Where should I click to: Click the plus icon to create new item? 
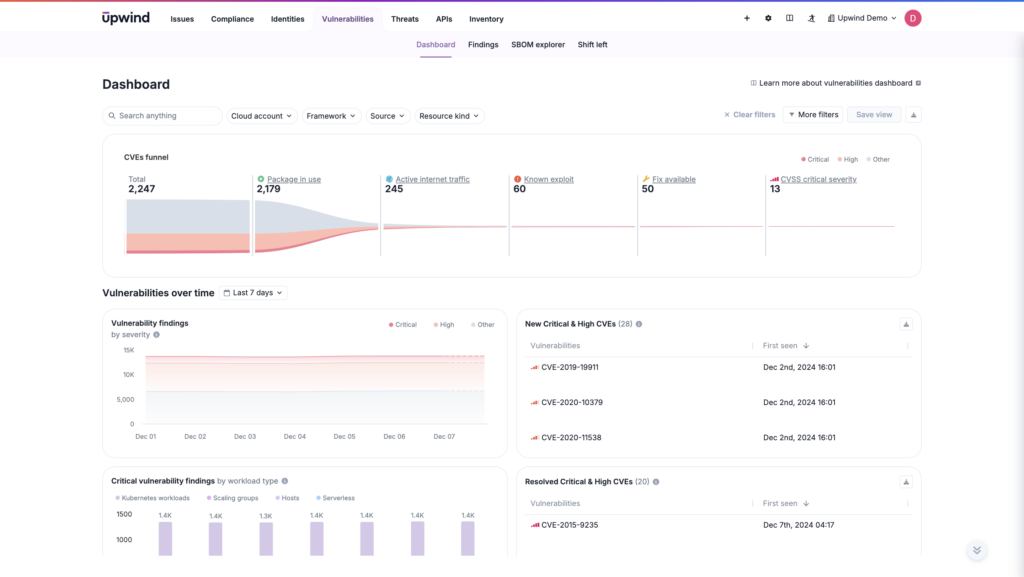[x=746, y=18]
